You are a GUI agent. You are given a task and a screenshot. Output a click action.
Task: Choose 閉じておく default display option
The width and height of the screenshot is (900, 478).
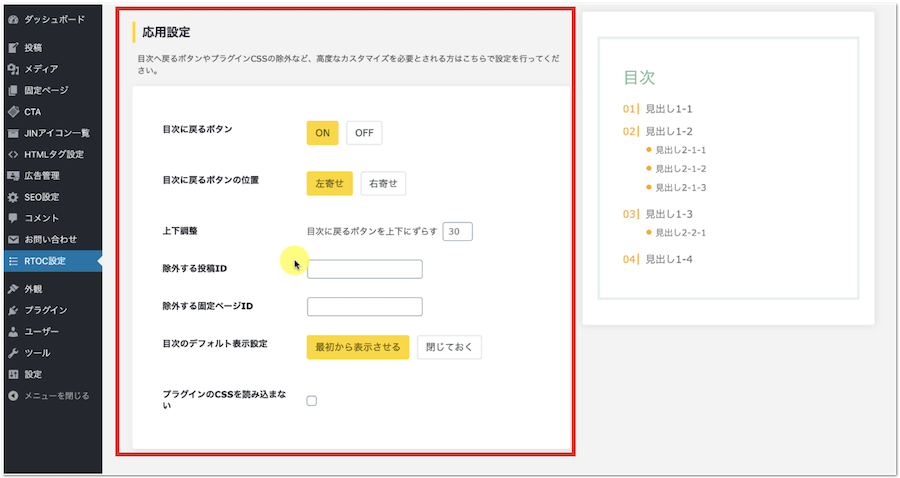tap(449, 347)
